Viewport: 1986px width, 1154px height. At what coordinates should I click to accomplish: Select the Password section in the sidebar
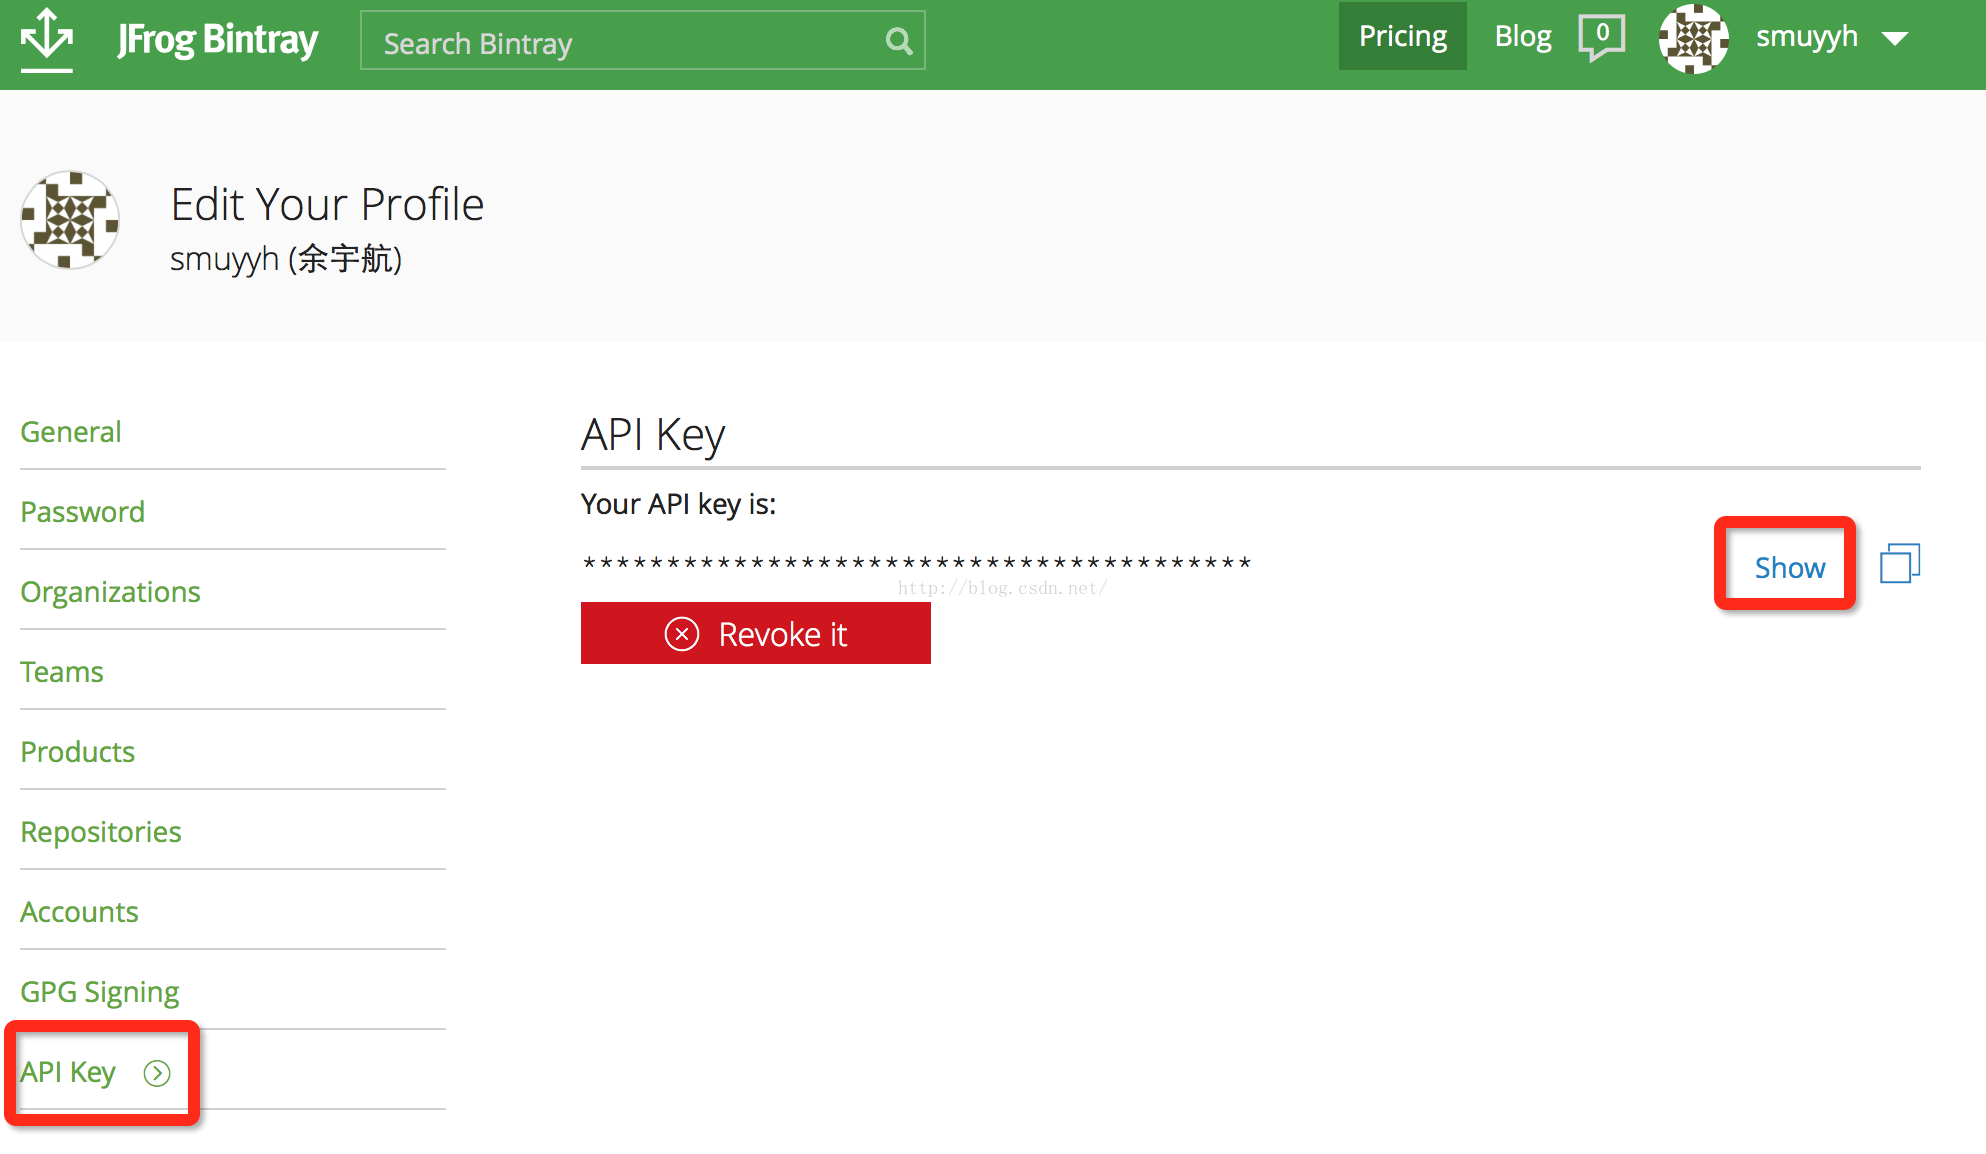83,512
